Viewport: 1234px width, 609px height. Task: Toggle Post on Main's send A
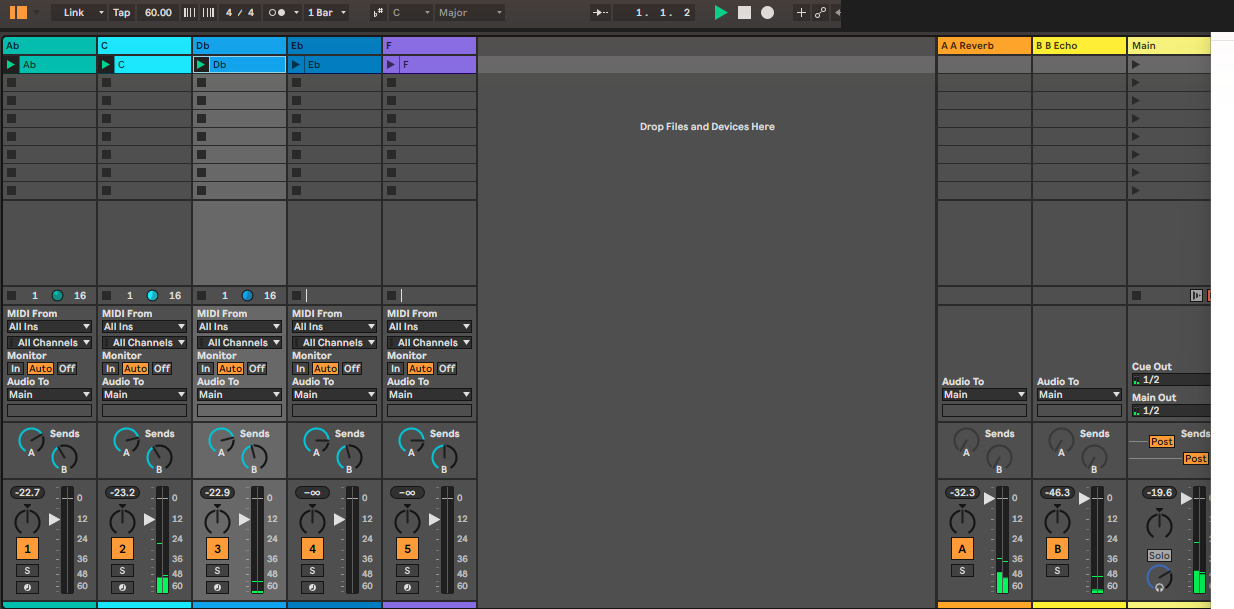(1162, 441)
